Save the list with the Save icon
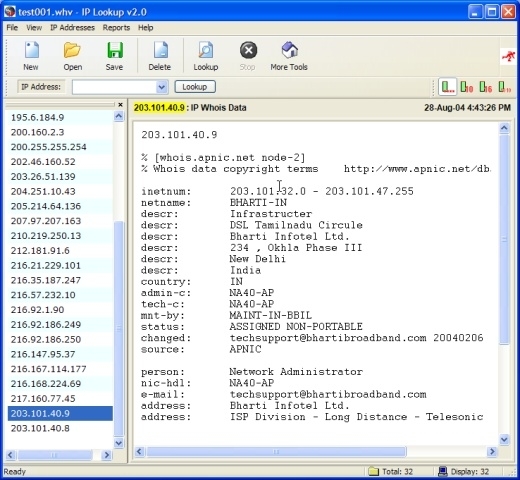 (x=114, y=51)
